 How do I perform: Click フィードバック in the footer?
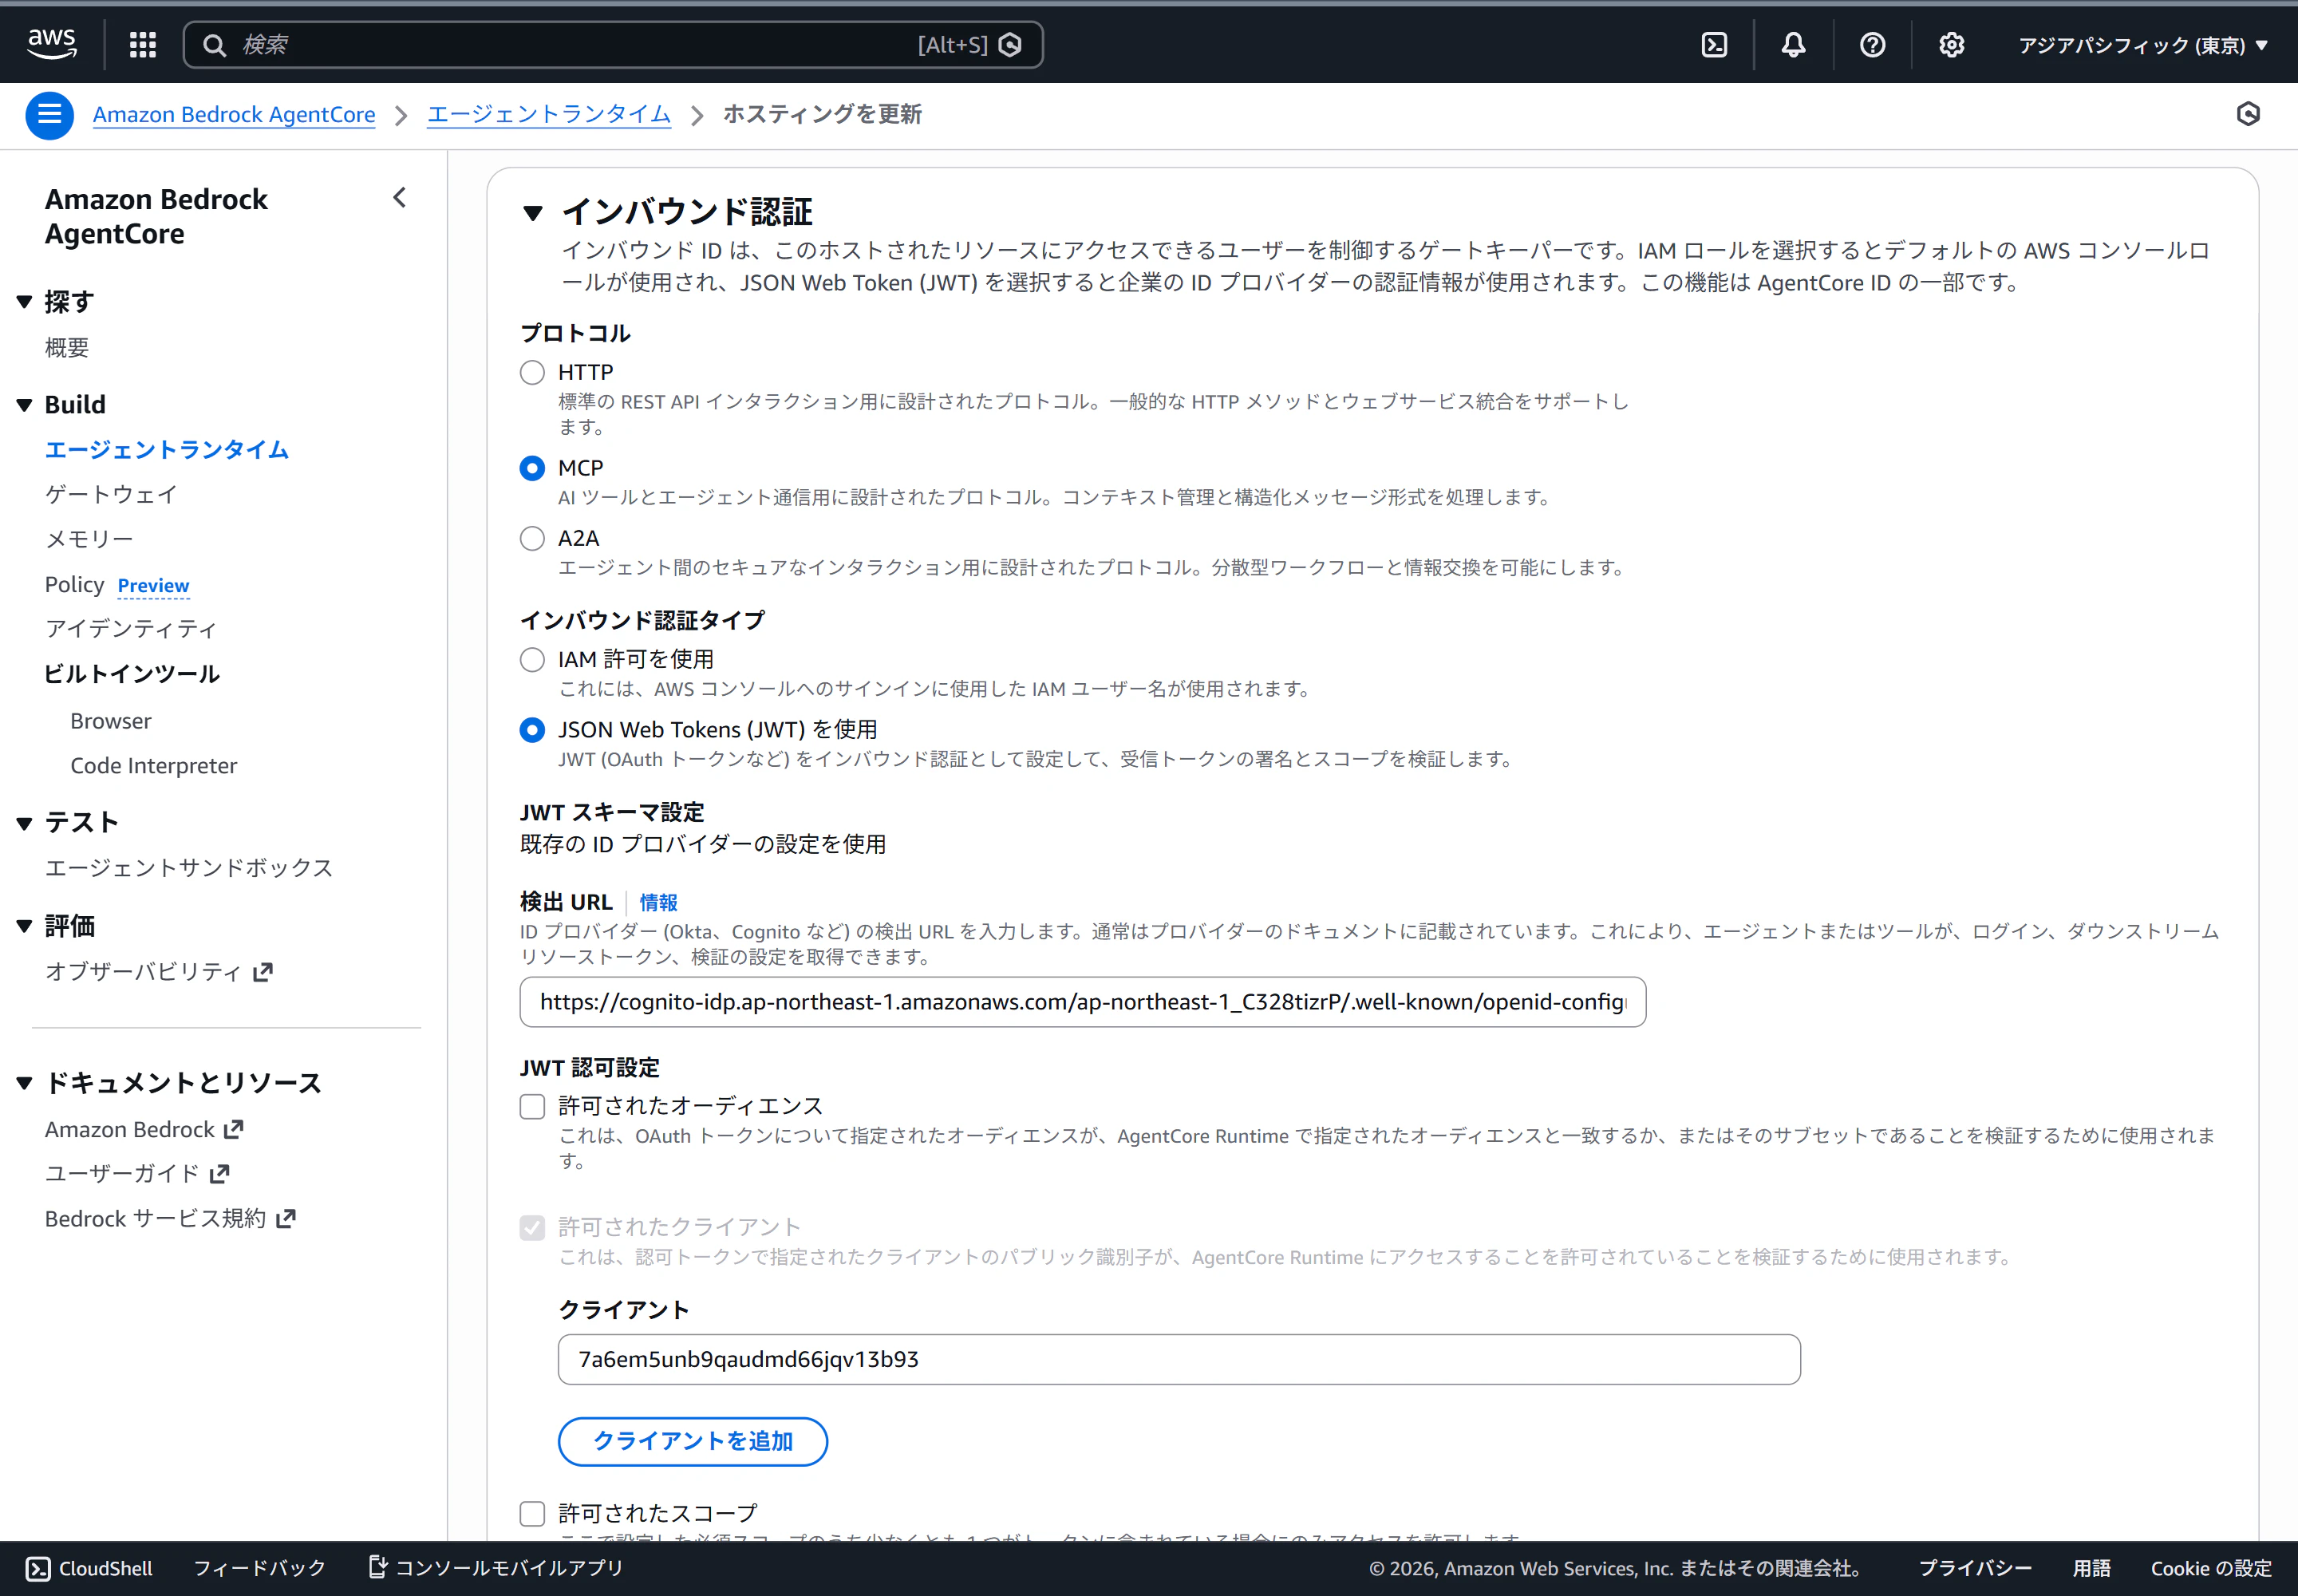(x=260, y=1567)
